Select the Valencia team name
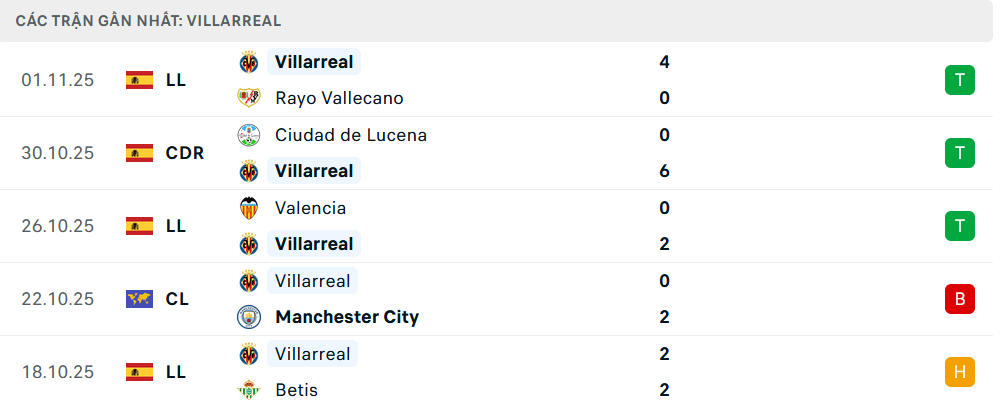 click(310, 208)
